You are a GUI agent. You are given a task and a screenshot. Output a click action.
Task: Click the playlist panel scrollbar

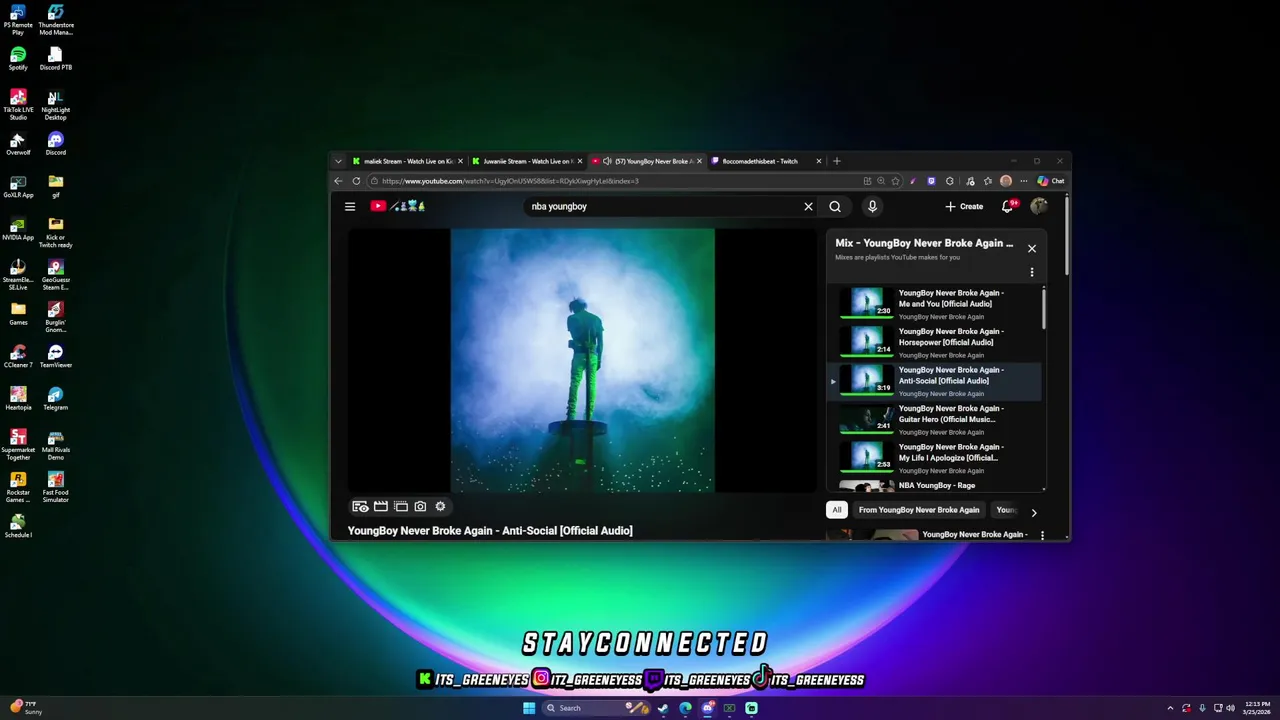pos(1044,308)
